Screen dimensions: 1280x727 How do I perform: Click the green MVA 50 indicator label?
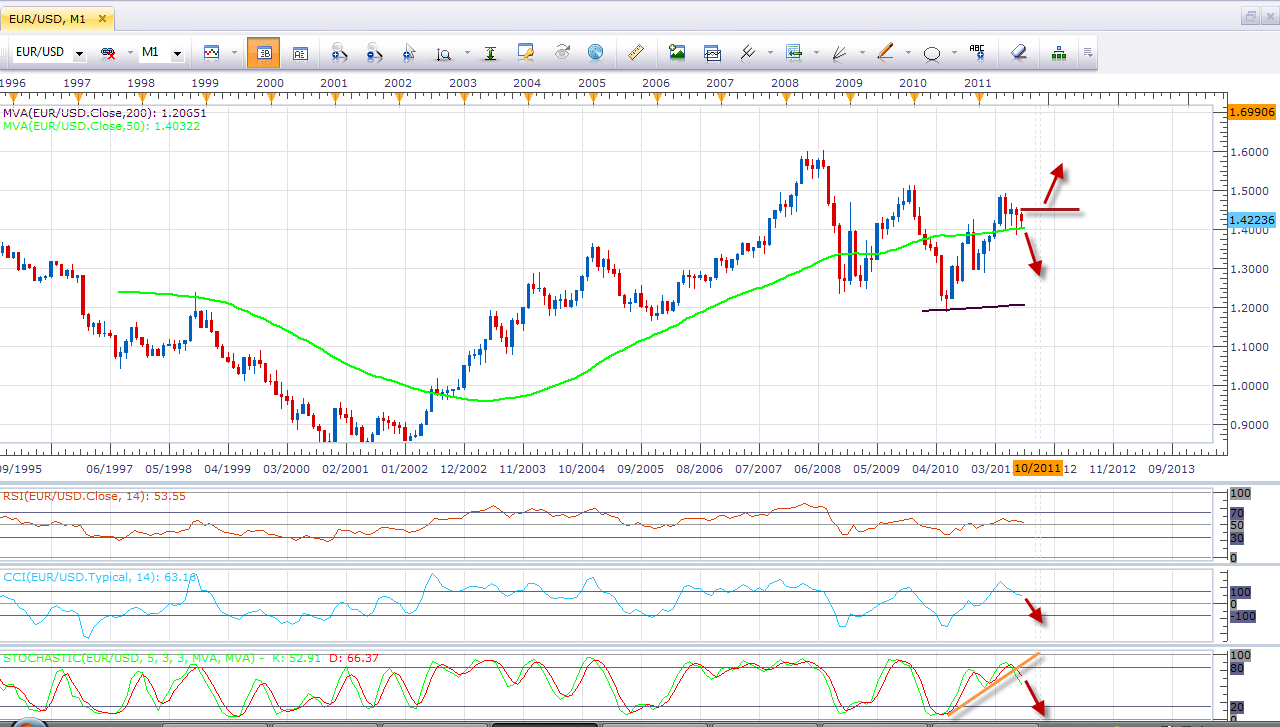(x=101, y=126)
